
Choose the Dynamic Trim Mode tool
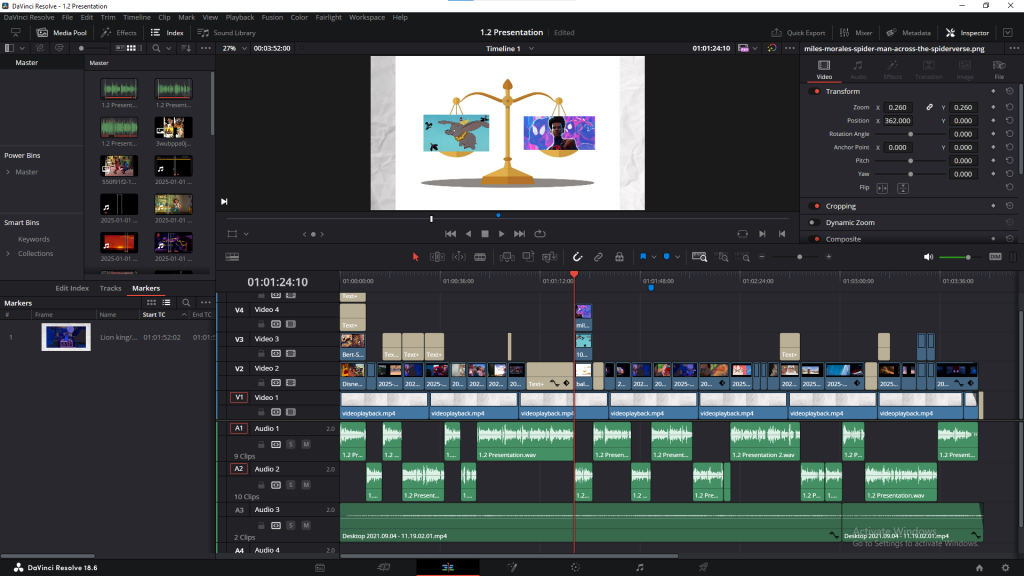[x=459, y=257]
